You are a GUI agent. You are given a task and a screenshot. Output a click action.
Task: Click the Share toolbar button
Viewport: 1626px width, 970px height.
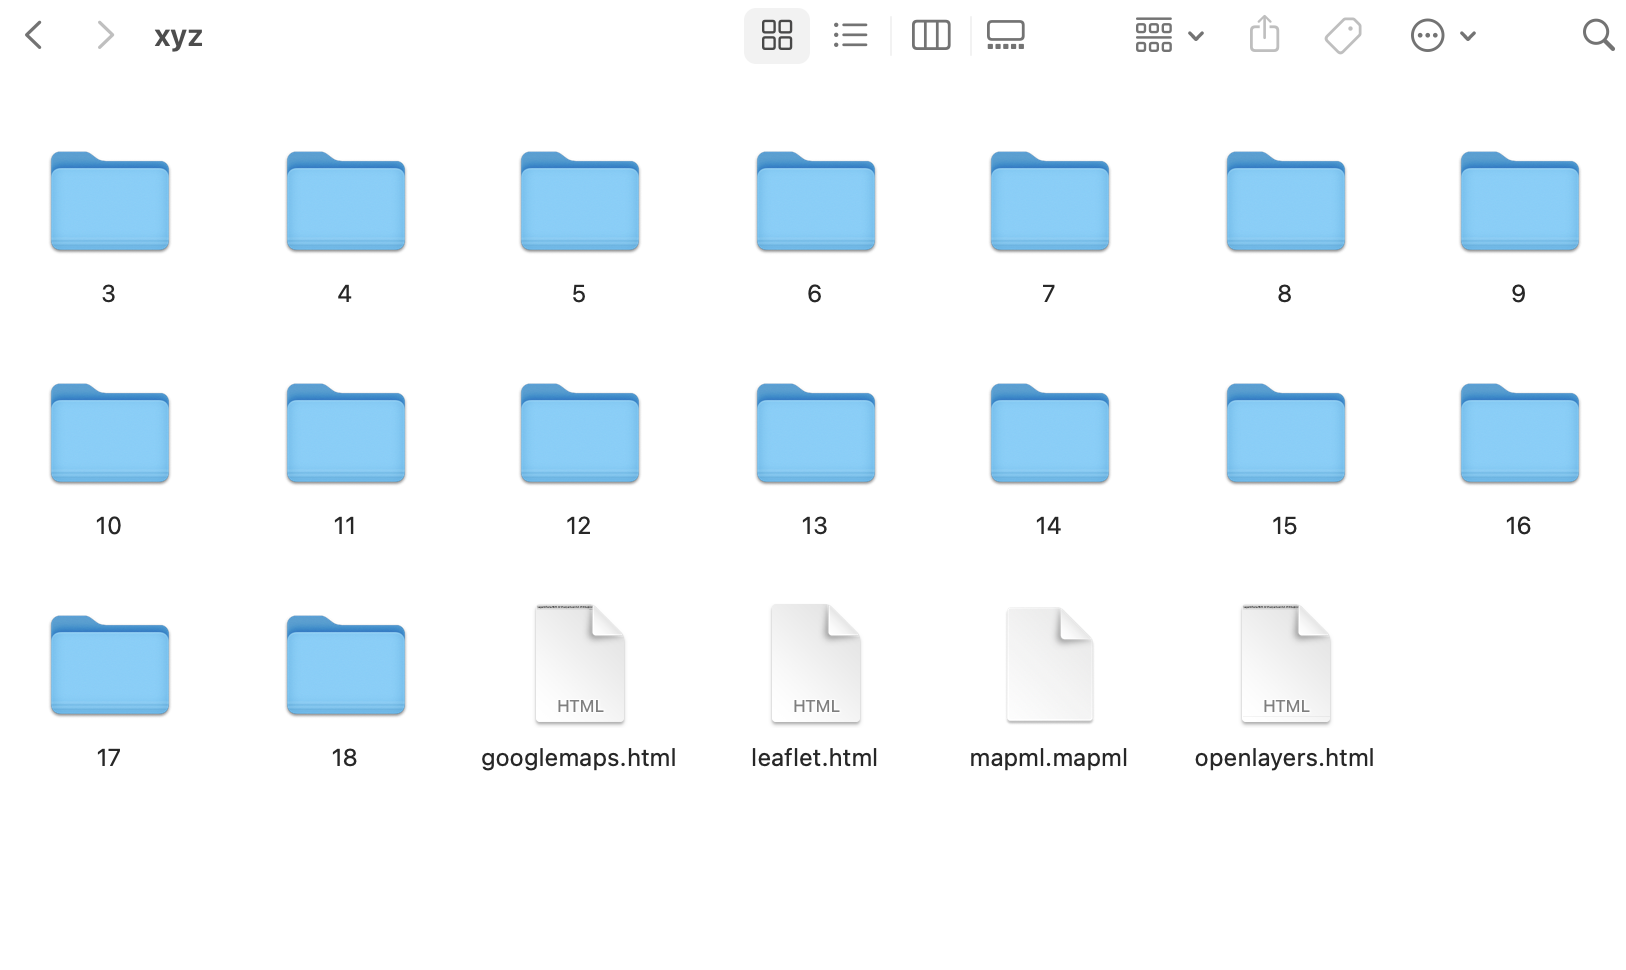(x=1265, y=36)
